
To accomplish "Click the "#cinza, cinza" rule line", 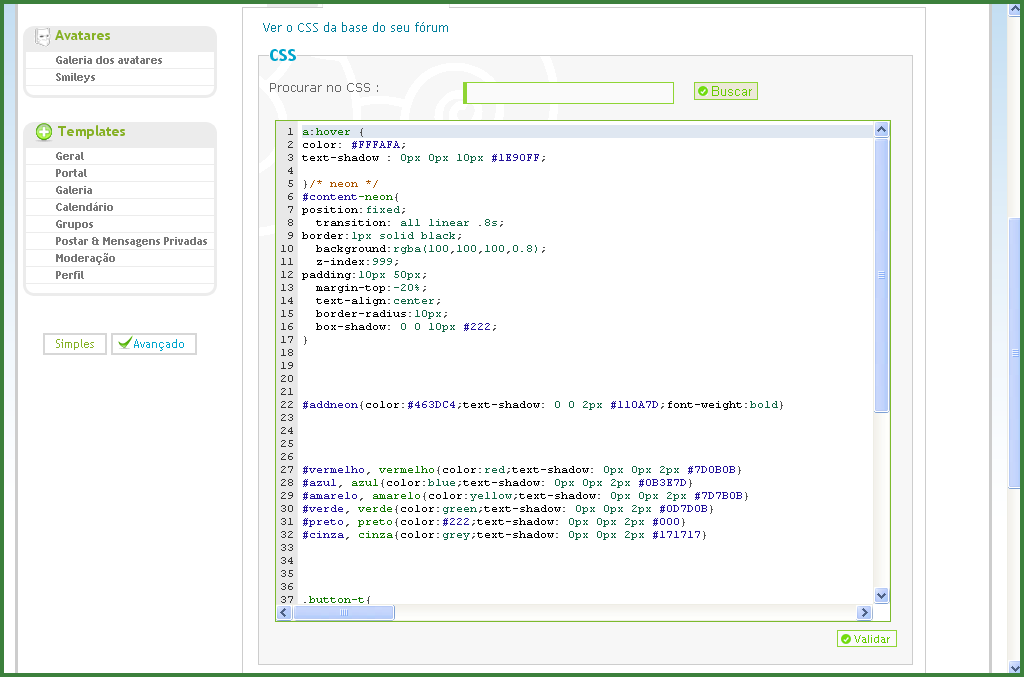I will 504,535.
